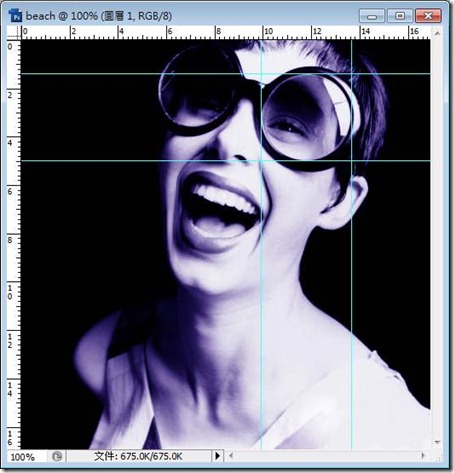Click the horizontal scrollbar track

pos(327,455)
